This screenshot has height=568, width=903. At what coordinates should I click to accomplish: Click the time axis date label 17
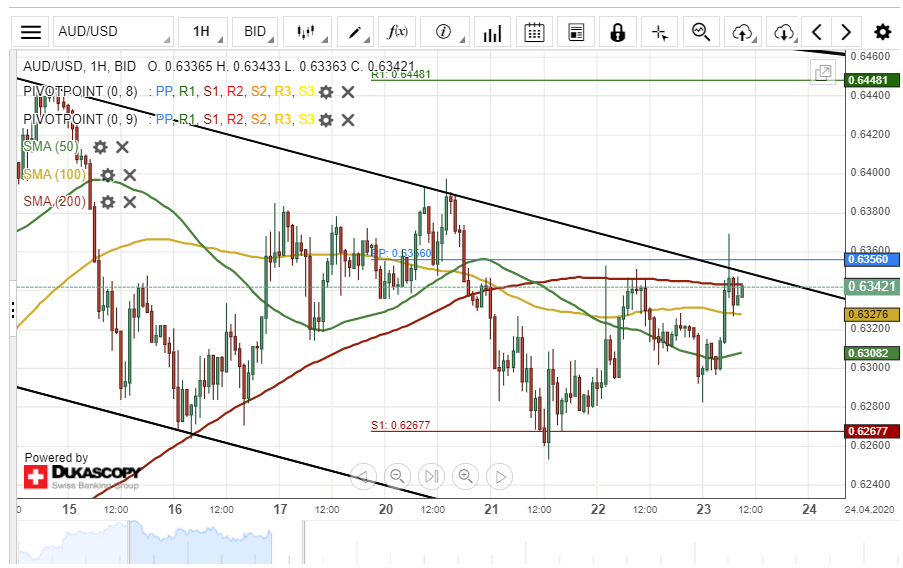click(x=280, y=509)
